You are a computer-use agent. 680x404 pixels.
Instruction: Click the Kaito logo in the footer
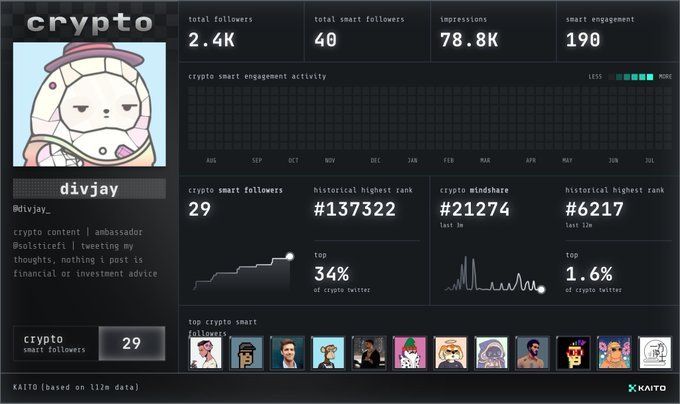(x=647, y=388)
